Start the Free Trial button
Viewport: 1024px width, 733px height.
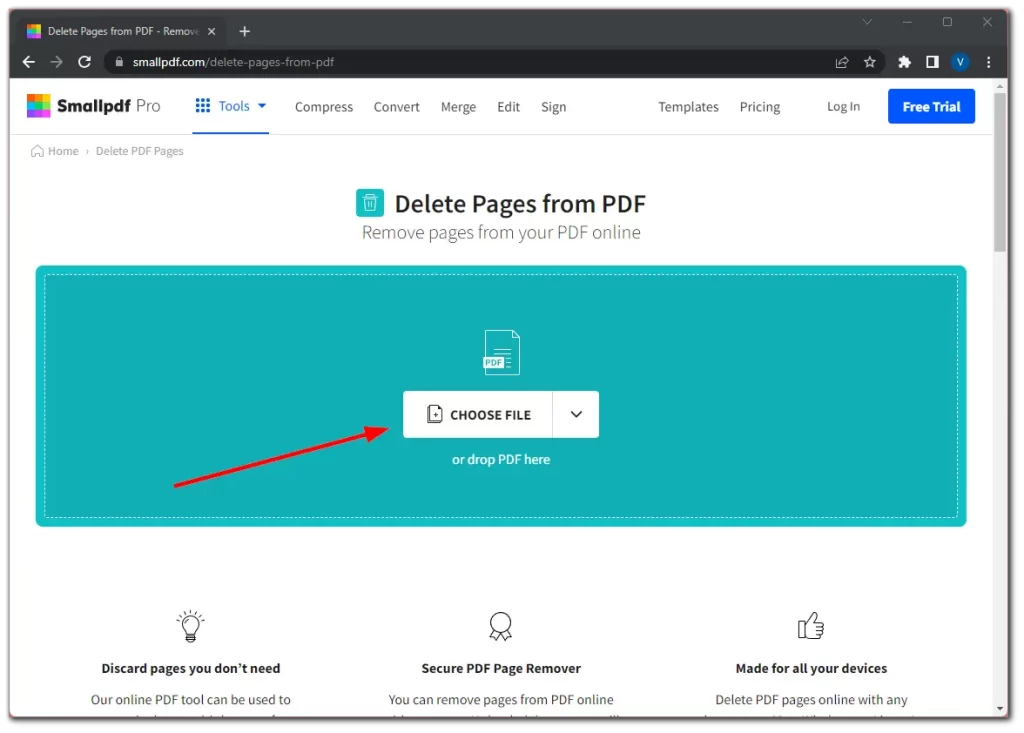931,106
